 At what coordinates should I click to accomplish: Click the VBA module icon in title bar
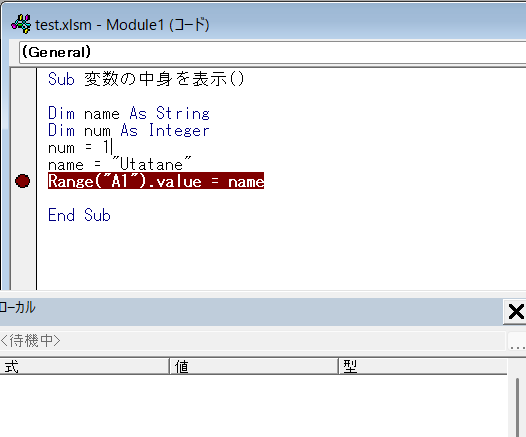pyautogui.click(x=21, y=24)
